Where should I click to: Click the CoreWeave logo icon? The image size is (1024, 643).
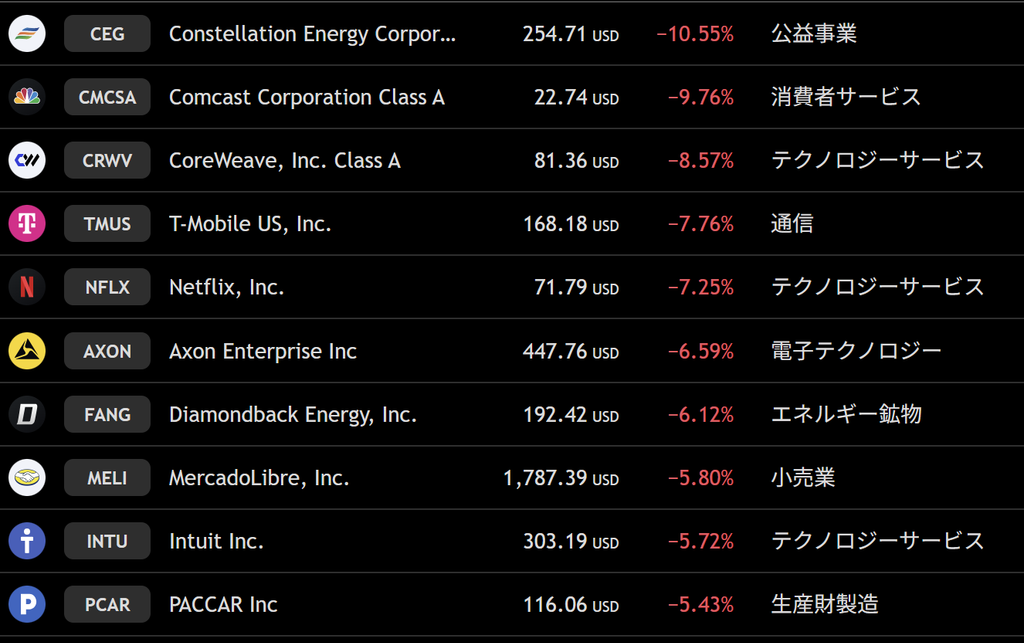point(27,160)
